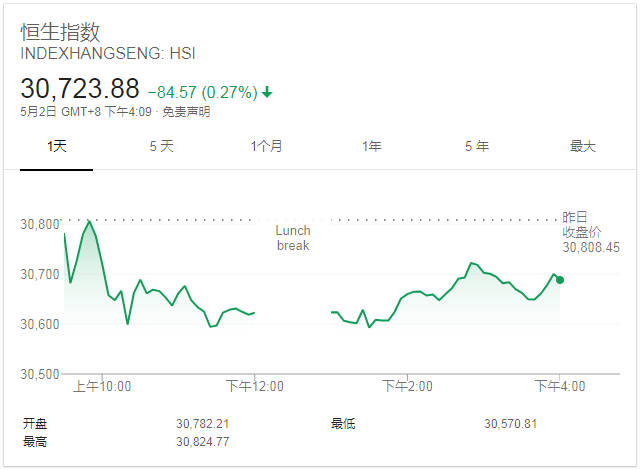The width and height of the screenshot is (640, 470).
Task: Click the 30,723.88 index value
Action: pyautogui.click(x=80, y=88)
